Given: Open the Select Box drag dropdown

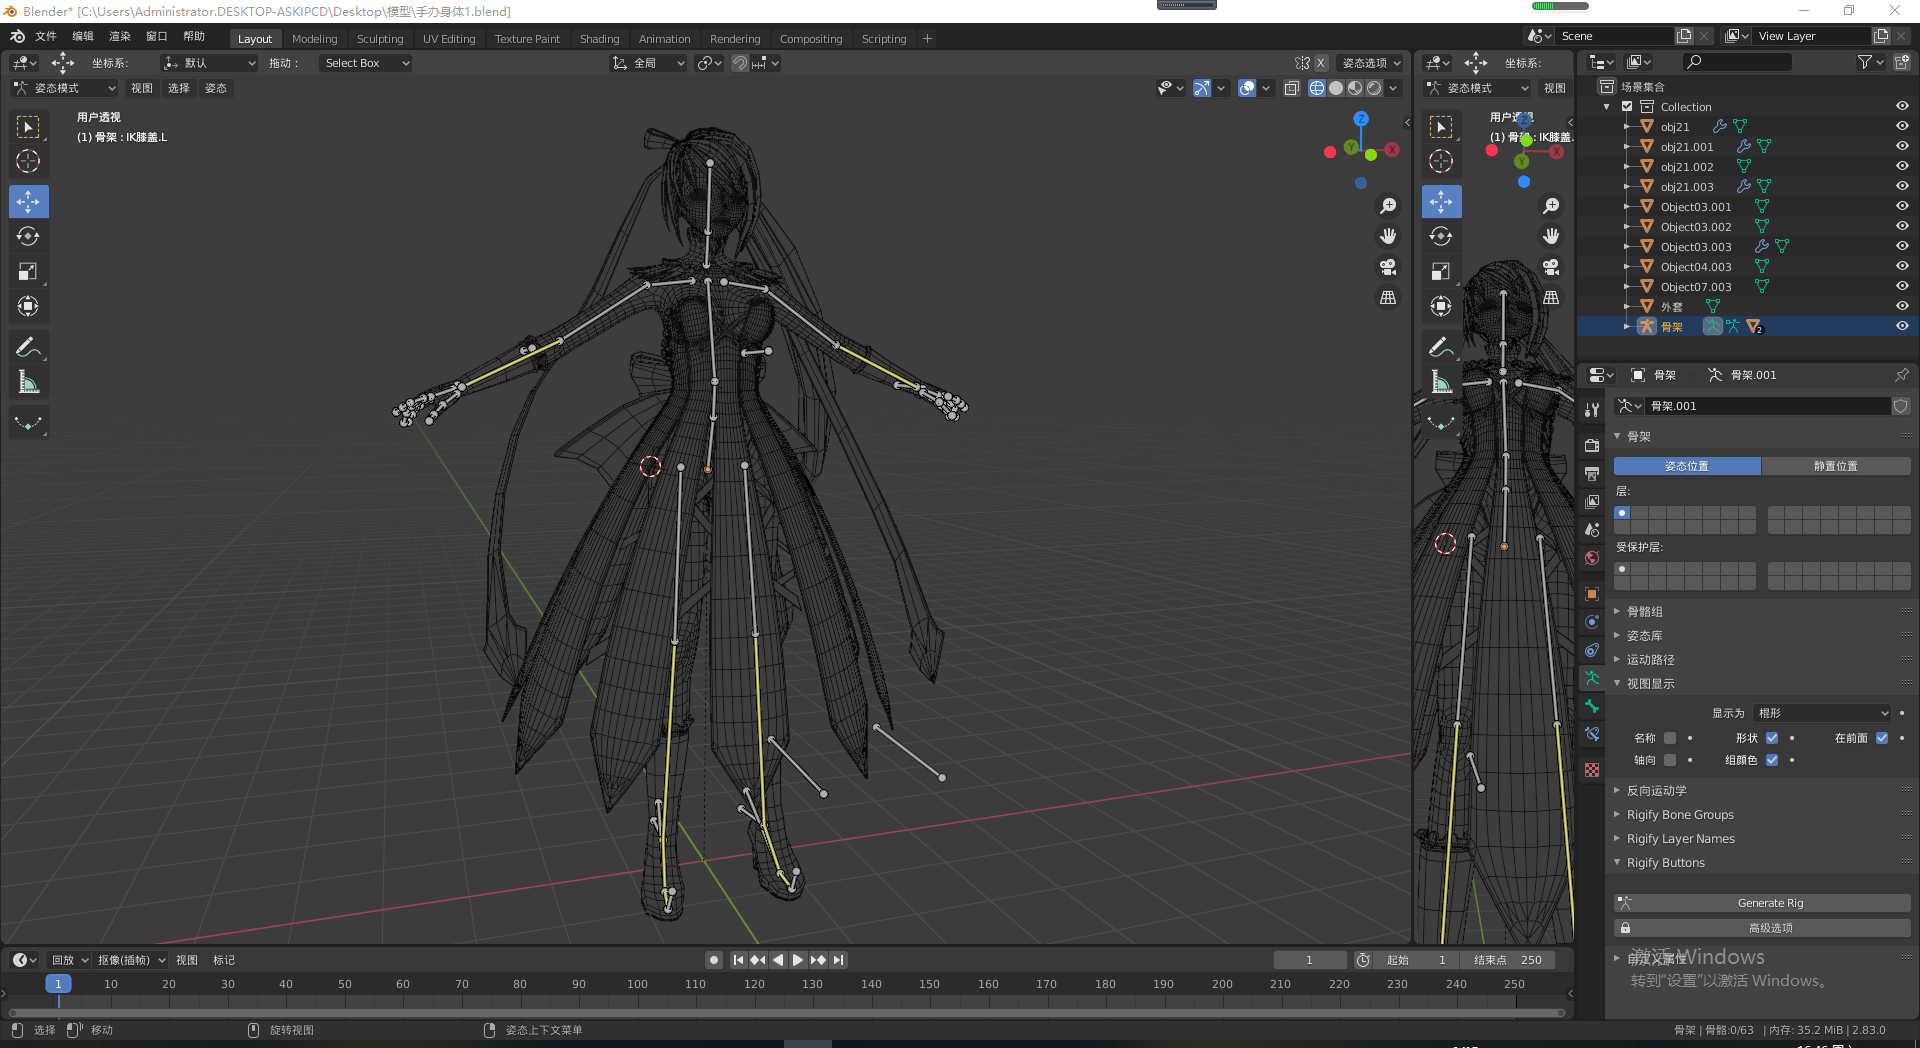Looking at the screenshot, I should click(x=366, y=63).
